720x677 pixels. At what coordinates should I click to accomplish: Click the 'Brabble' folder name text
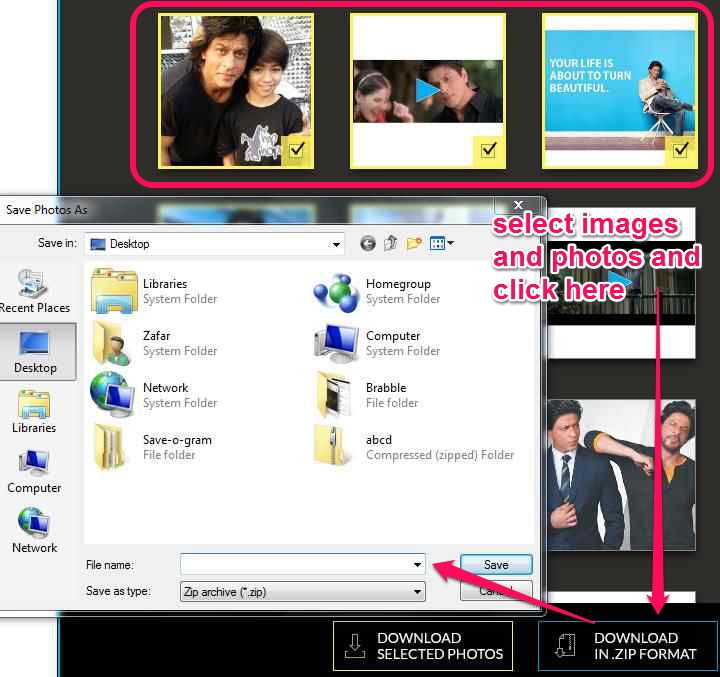click(x=386, y=388)
